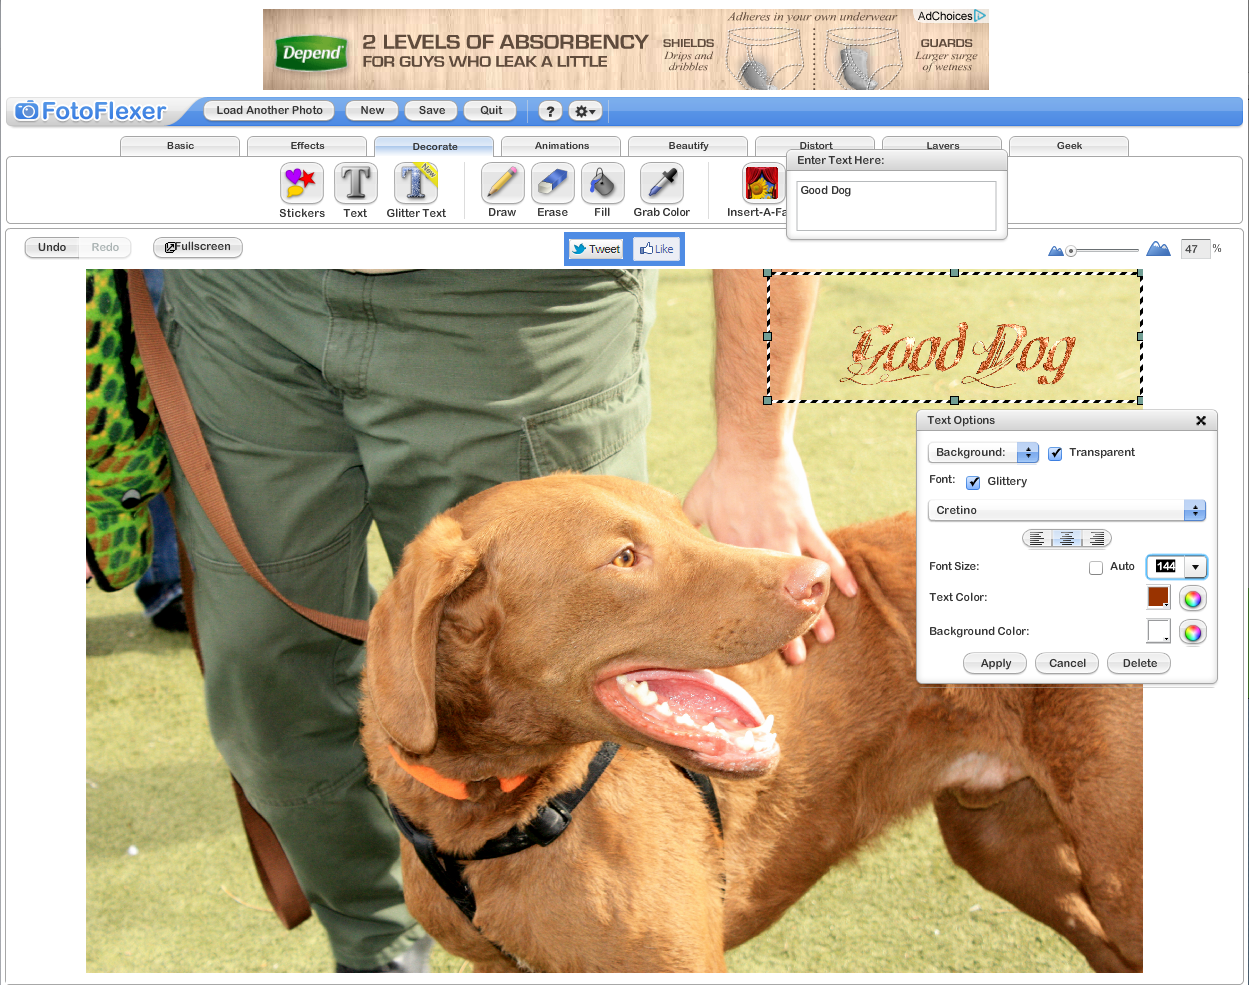Click the zoom out small mountain icon
Image resolution: width=1249 pixels, height=985 pixels.
(1055, 250)
